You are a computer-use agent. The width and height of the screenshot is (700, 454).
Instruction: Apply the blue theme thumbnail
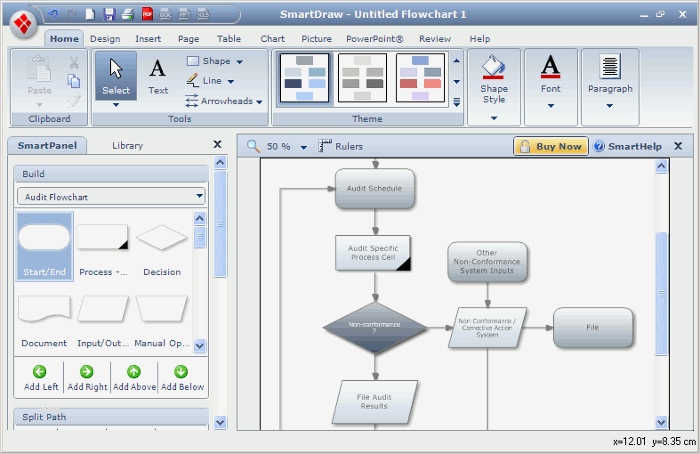tap(304, 78)
